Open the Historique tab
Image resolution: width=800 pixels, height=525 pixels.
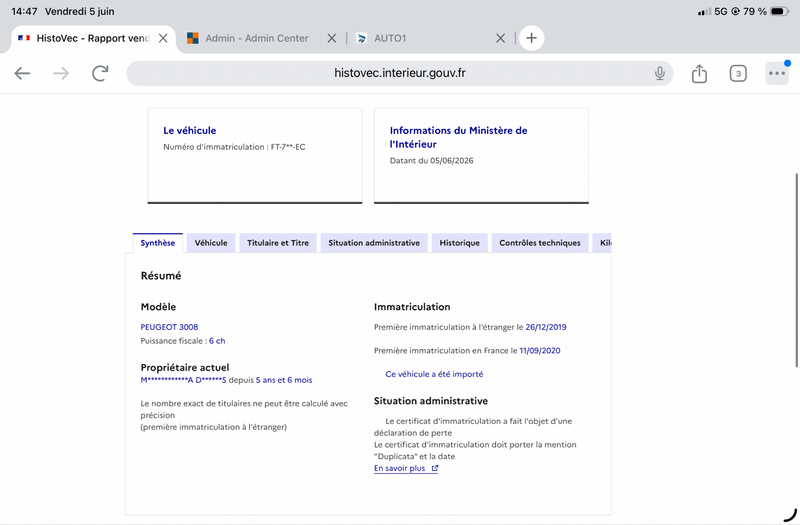point(459,243)
